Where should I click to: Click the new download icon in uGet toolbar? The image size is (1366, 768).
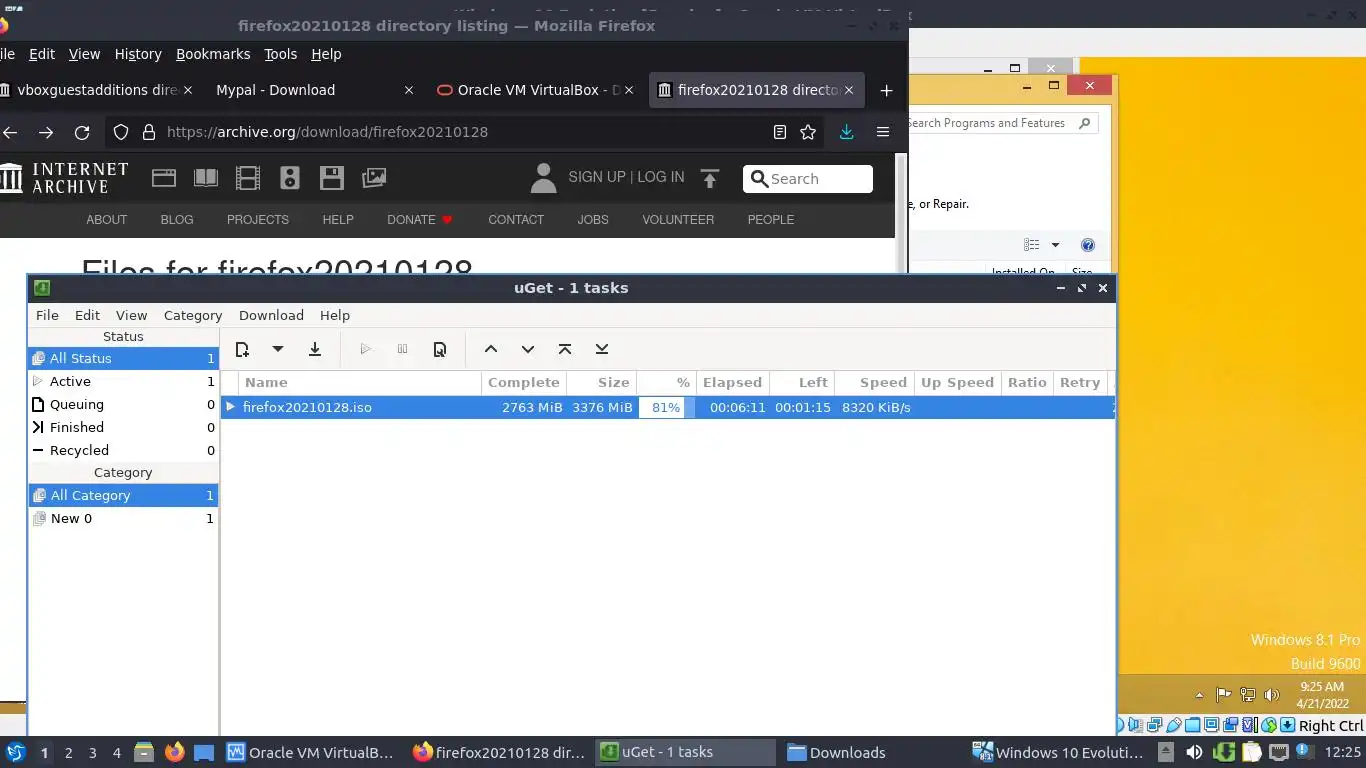click(x=242, y=349)
